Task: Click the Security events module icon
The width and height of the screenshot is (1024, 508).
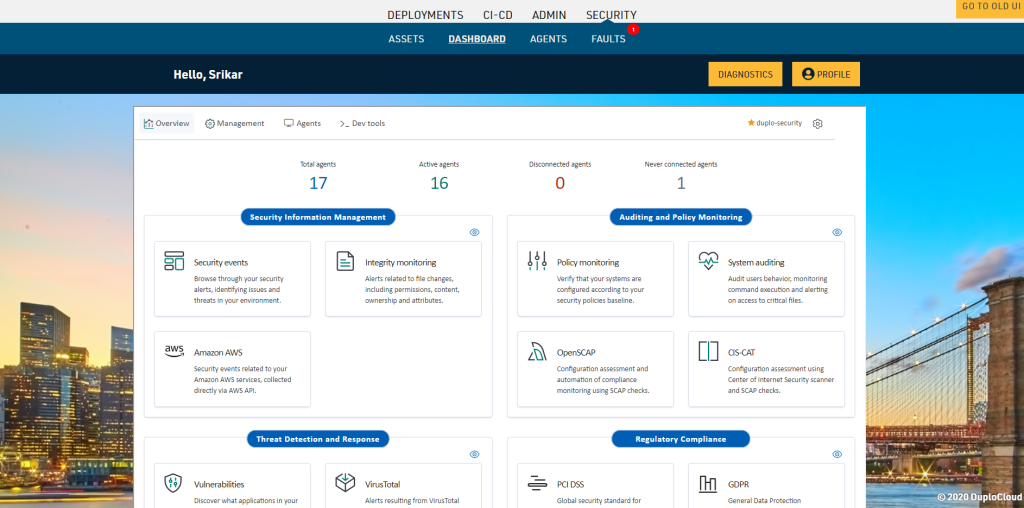Action: click(174, 261)
